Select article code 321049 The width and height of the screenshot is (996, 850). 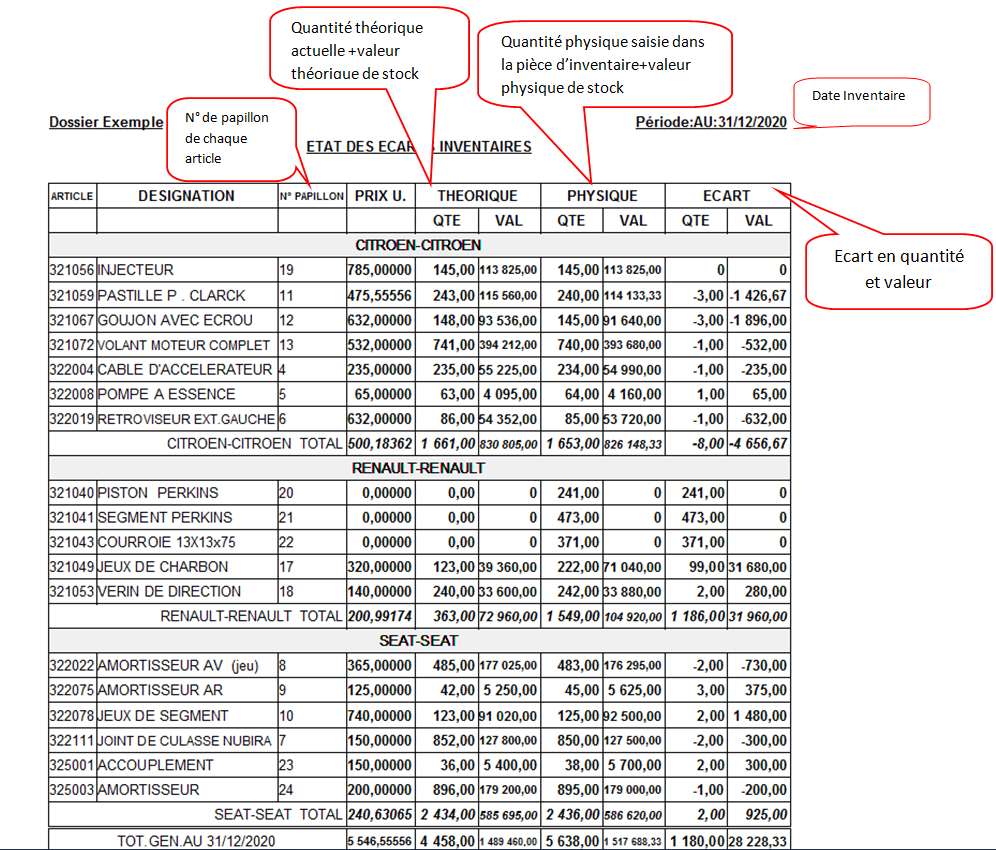[72, 567]
